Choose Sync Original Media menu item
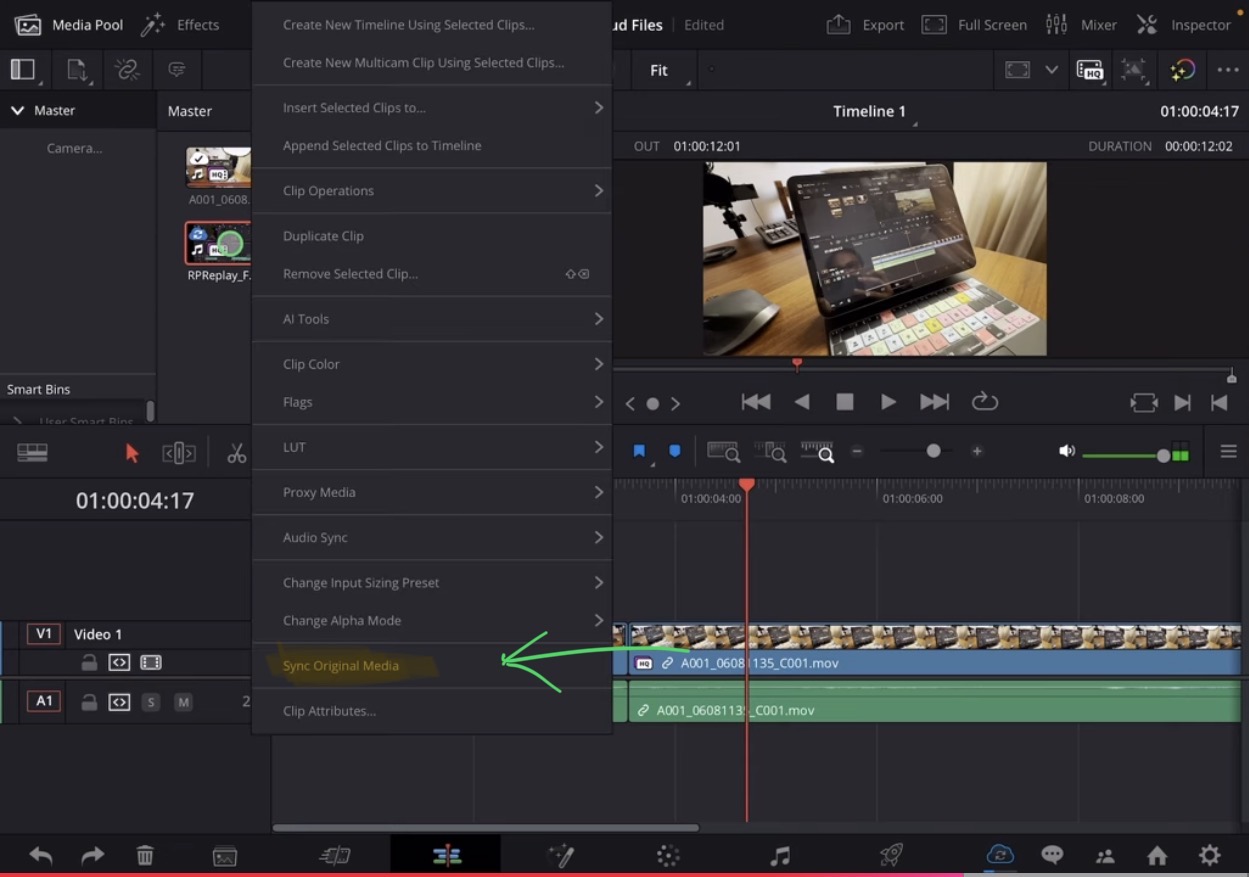This screenshot has height=877, width=1249. point(341,666)
